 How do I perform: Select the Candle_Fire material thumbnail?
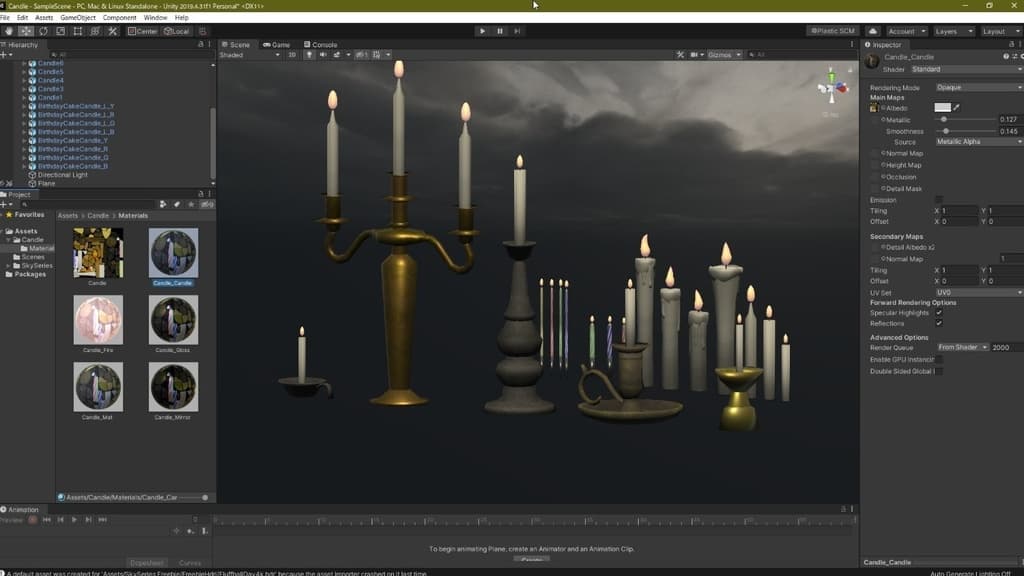pos(98,320)
